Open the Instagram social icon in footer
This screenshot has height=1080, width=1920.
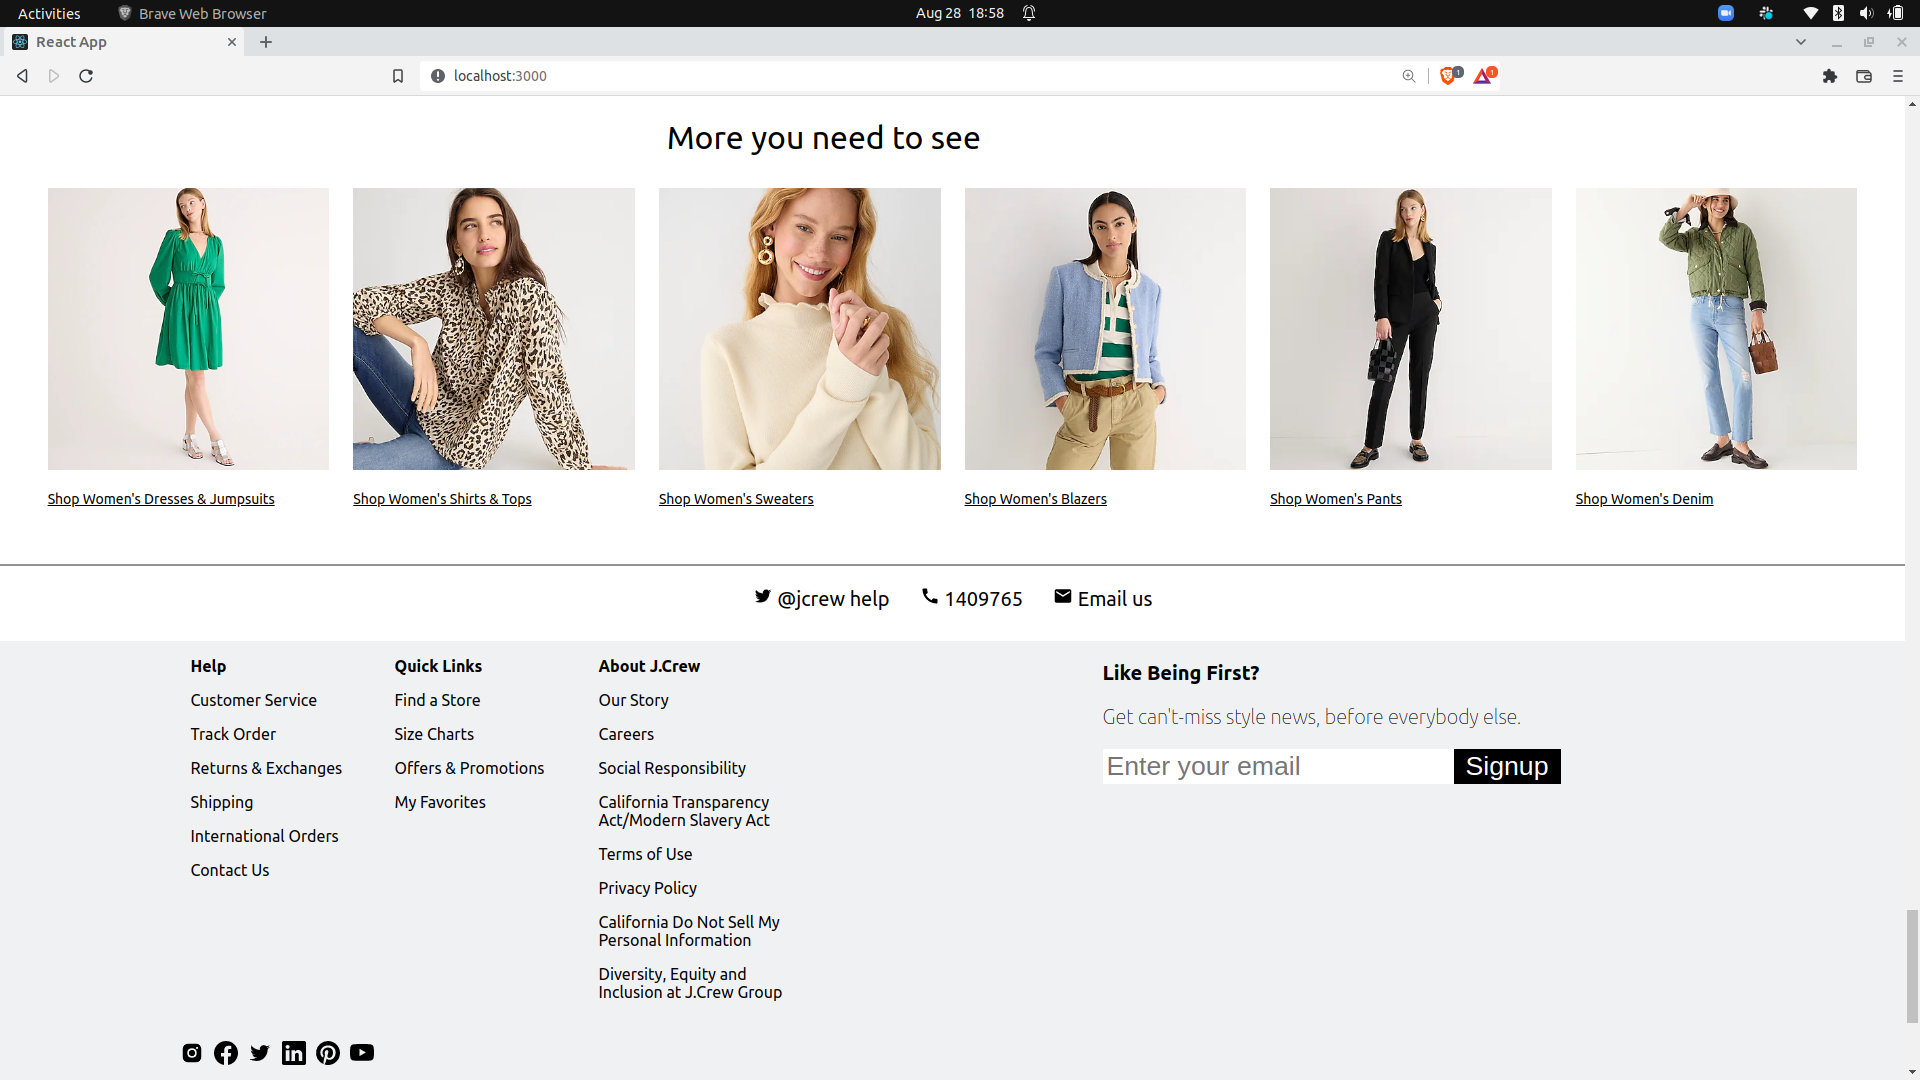pyautogui.click(x=191, y=1052)
